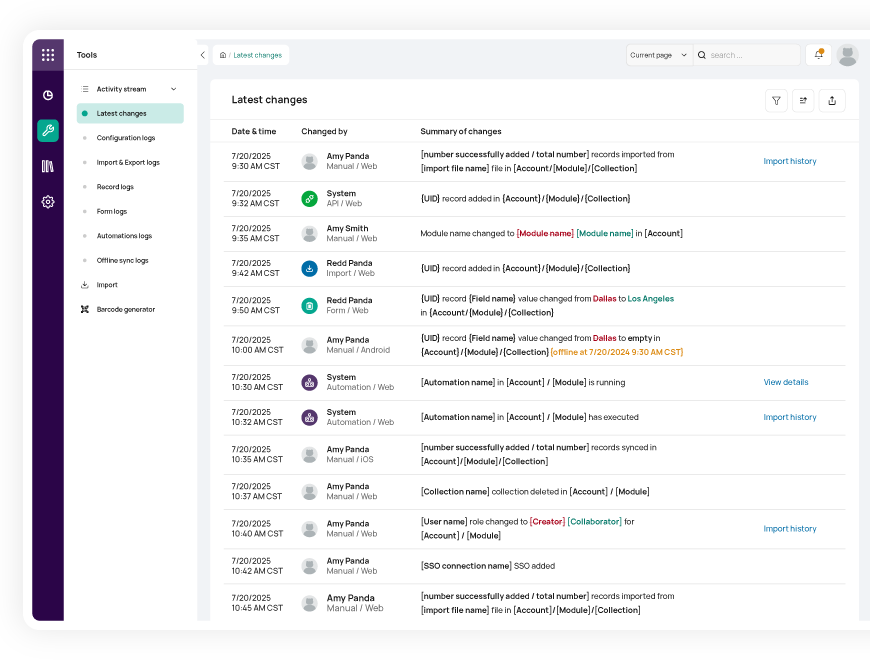Click the Tools panel heading
870x660 pixels.
[87, 55]
